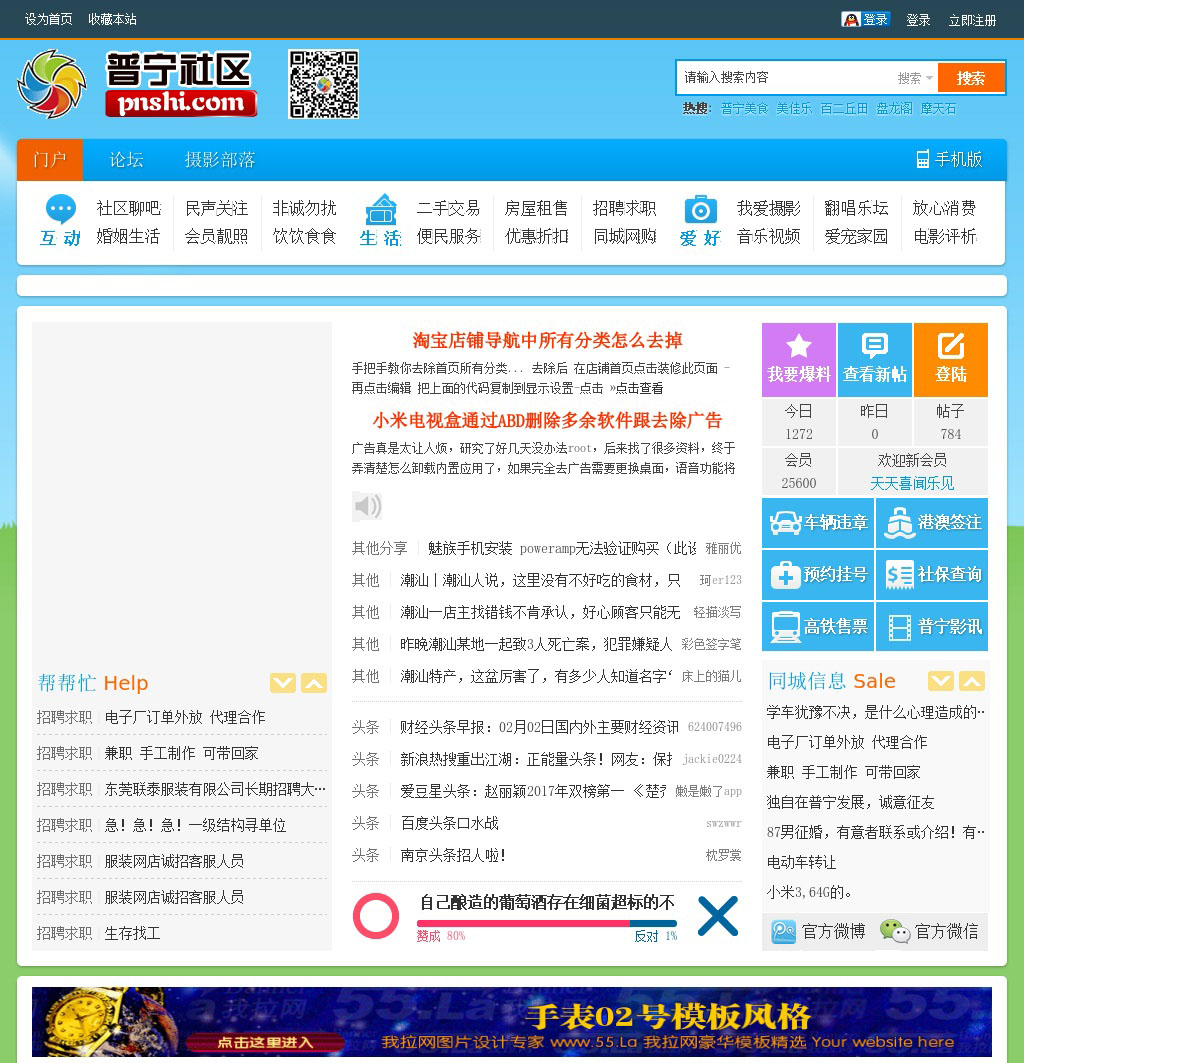Viewport: 1200px width, 1063px height.
Task: Open the 淘宝店铺导航 headline link
Action: click(x=547, y=340)
